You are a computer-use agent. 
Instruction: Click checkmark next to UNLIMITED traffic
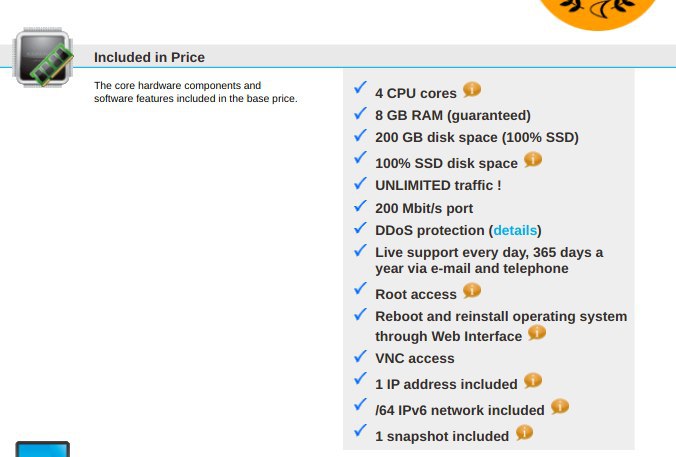(x=360, y=183)
